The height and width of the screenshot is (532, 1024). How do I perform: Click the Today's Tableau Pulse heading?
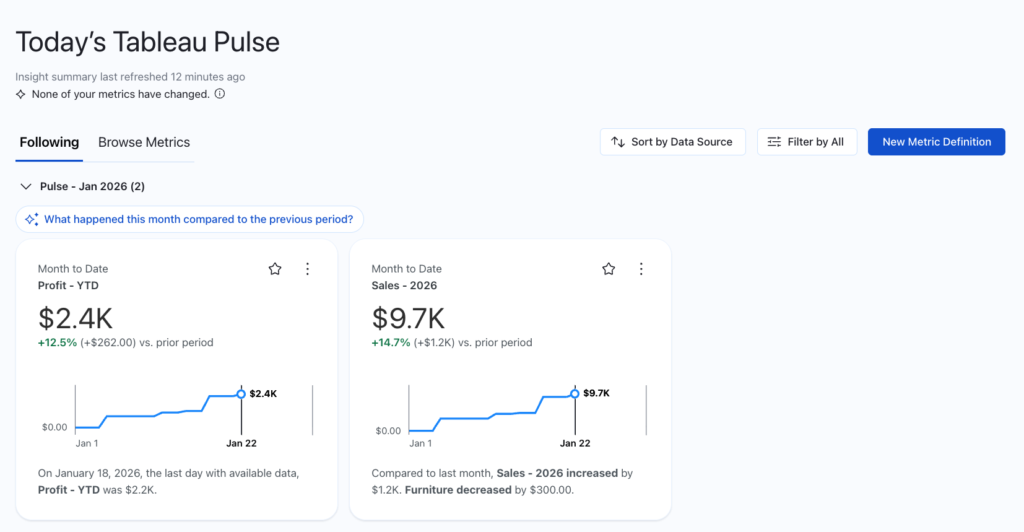[148, 42]
